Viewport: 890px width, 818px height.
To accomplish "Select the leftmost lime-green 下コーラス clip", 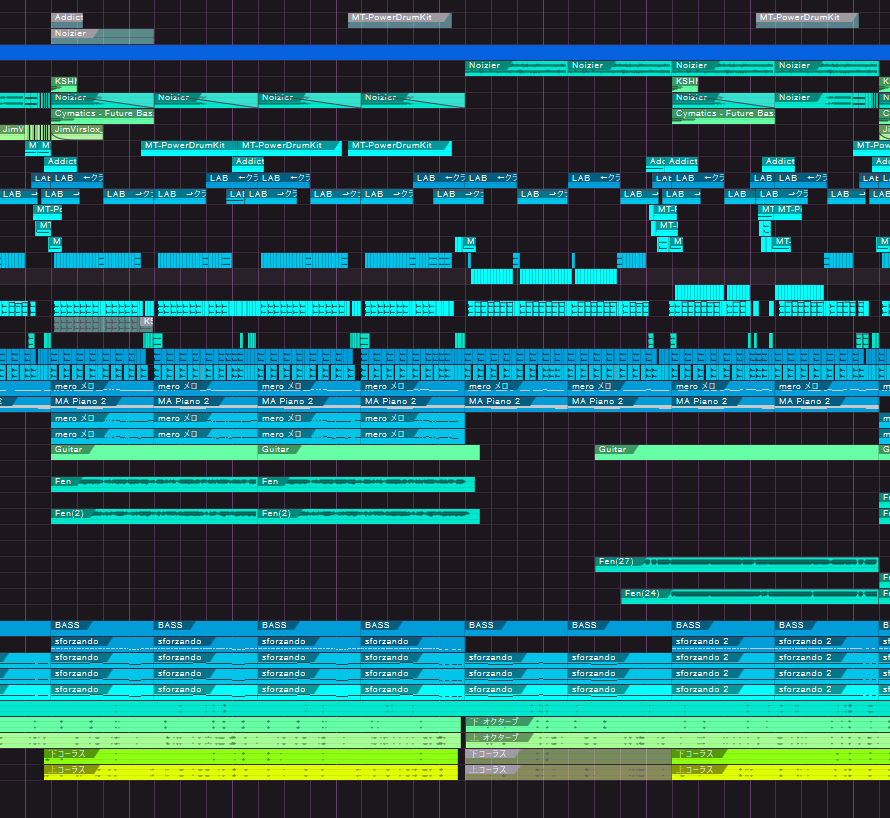I will pos(251,757).
